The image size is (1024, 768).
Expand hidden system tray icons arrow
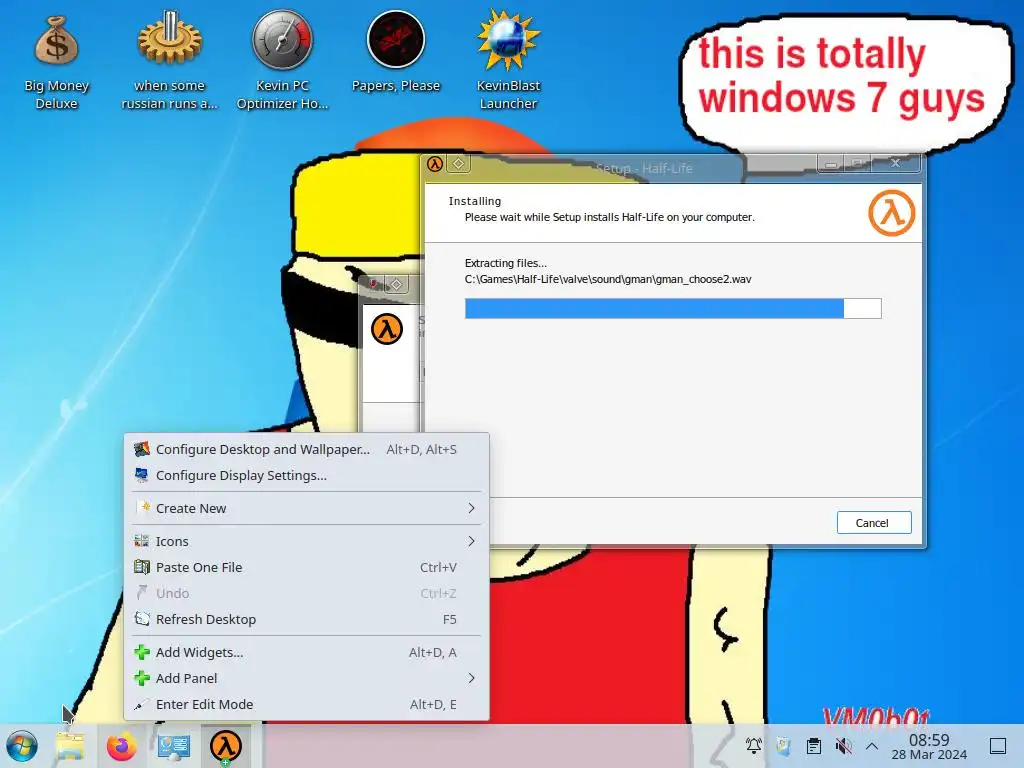pyautogui.click(x=872, y=745)
